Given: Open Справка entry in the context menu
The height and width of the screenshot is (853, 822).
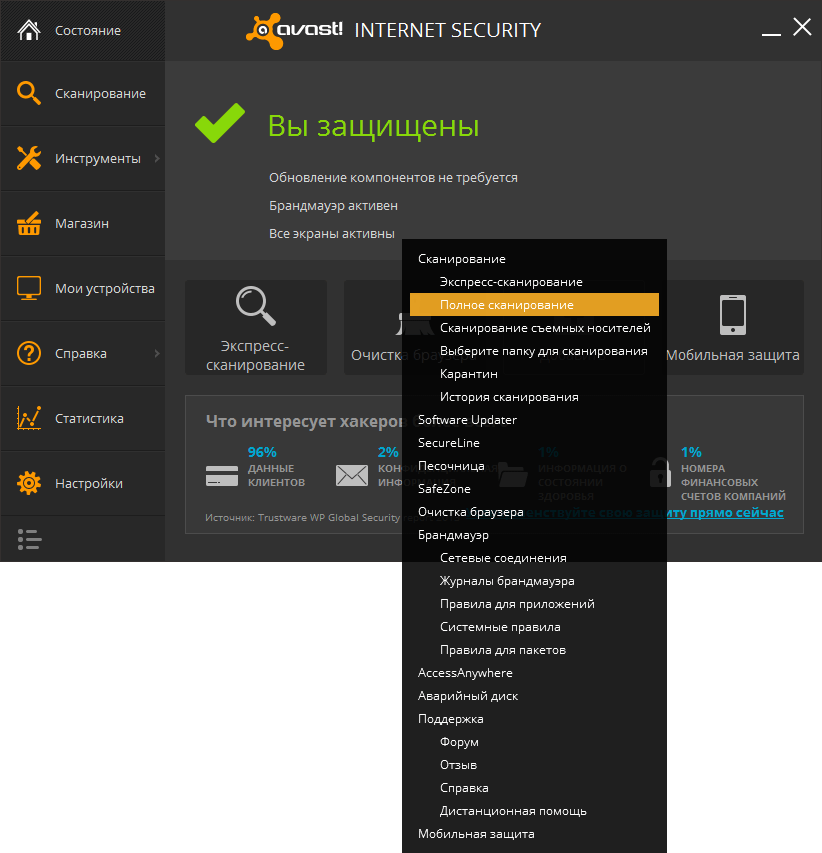Looking at the screenshot, I should (x=534, y=788).
